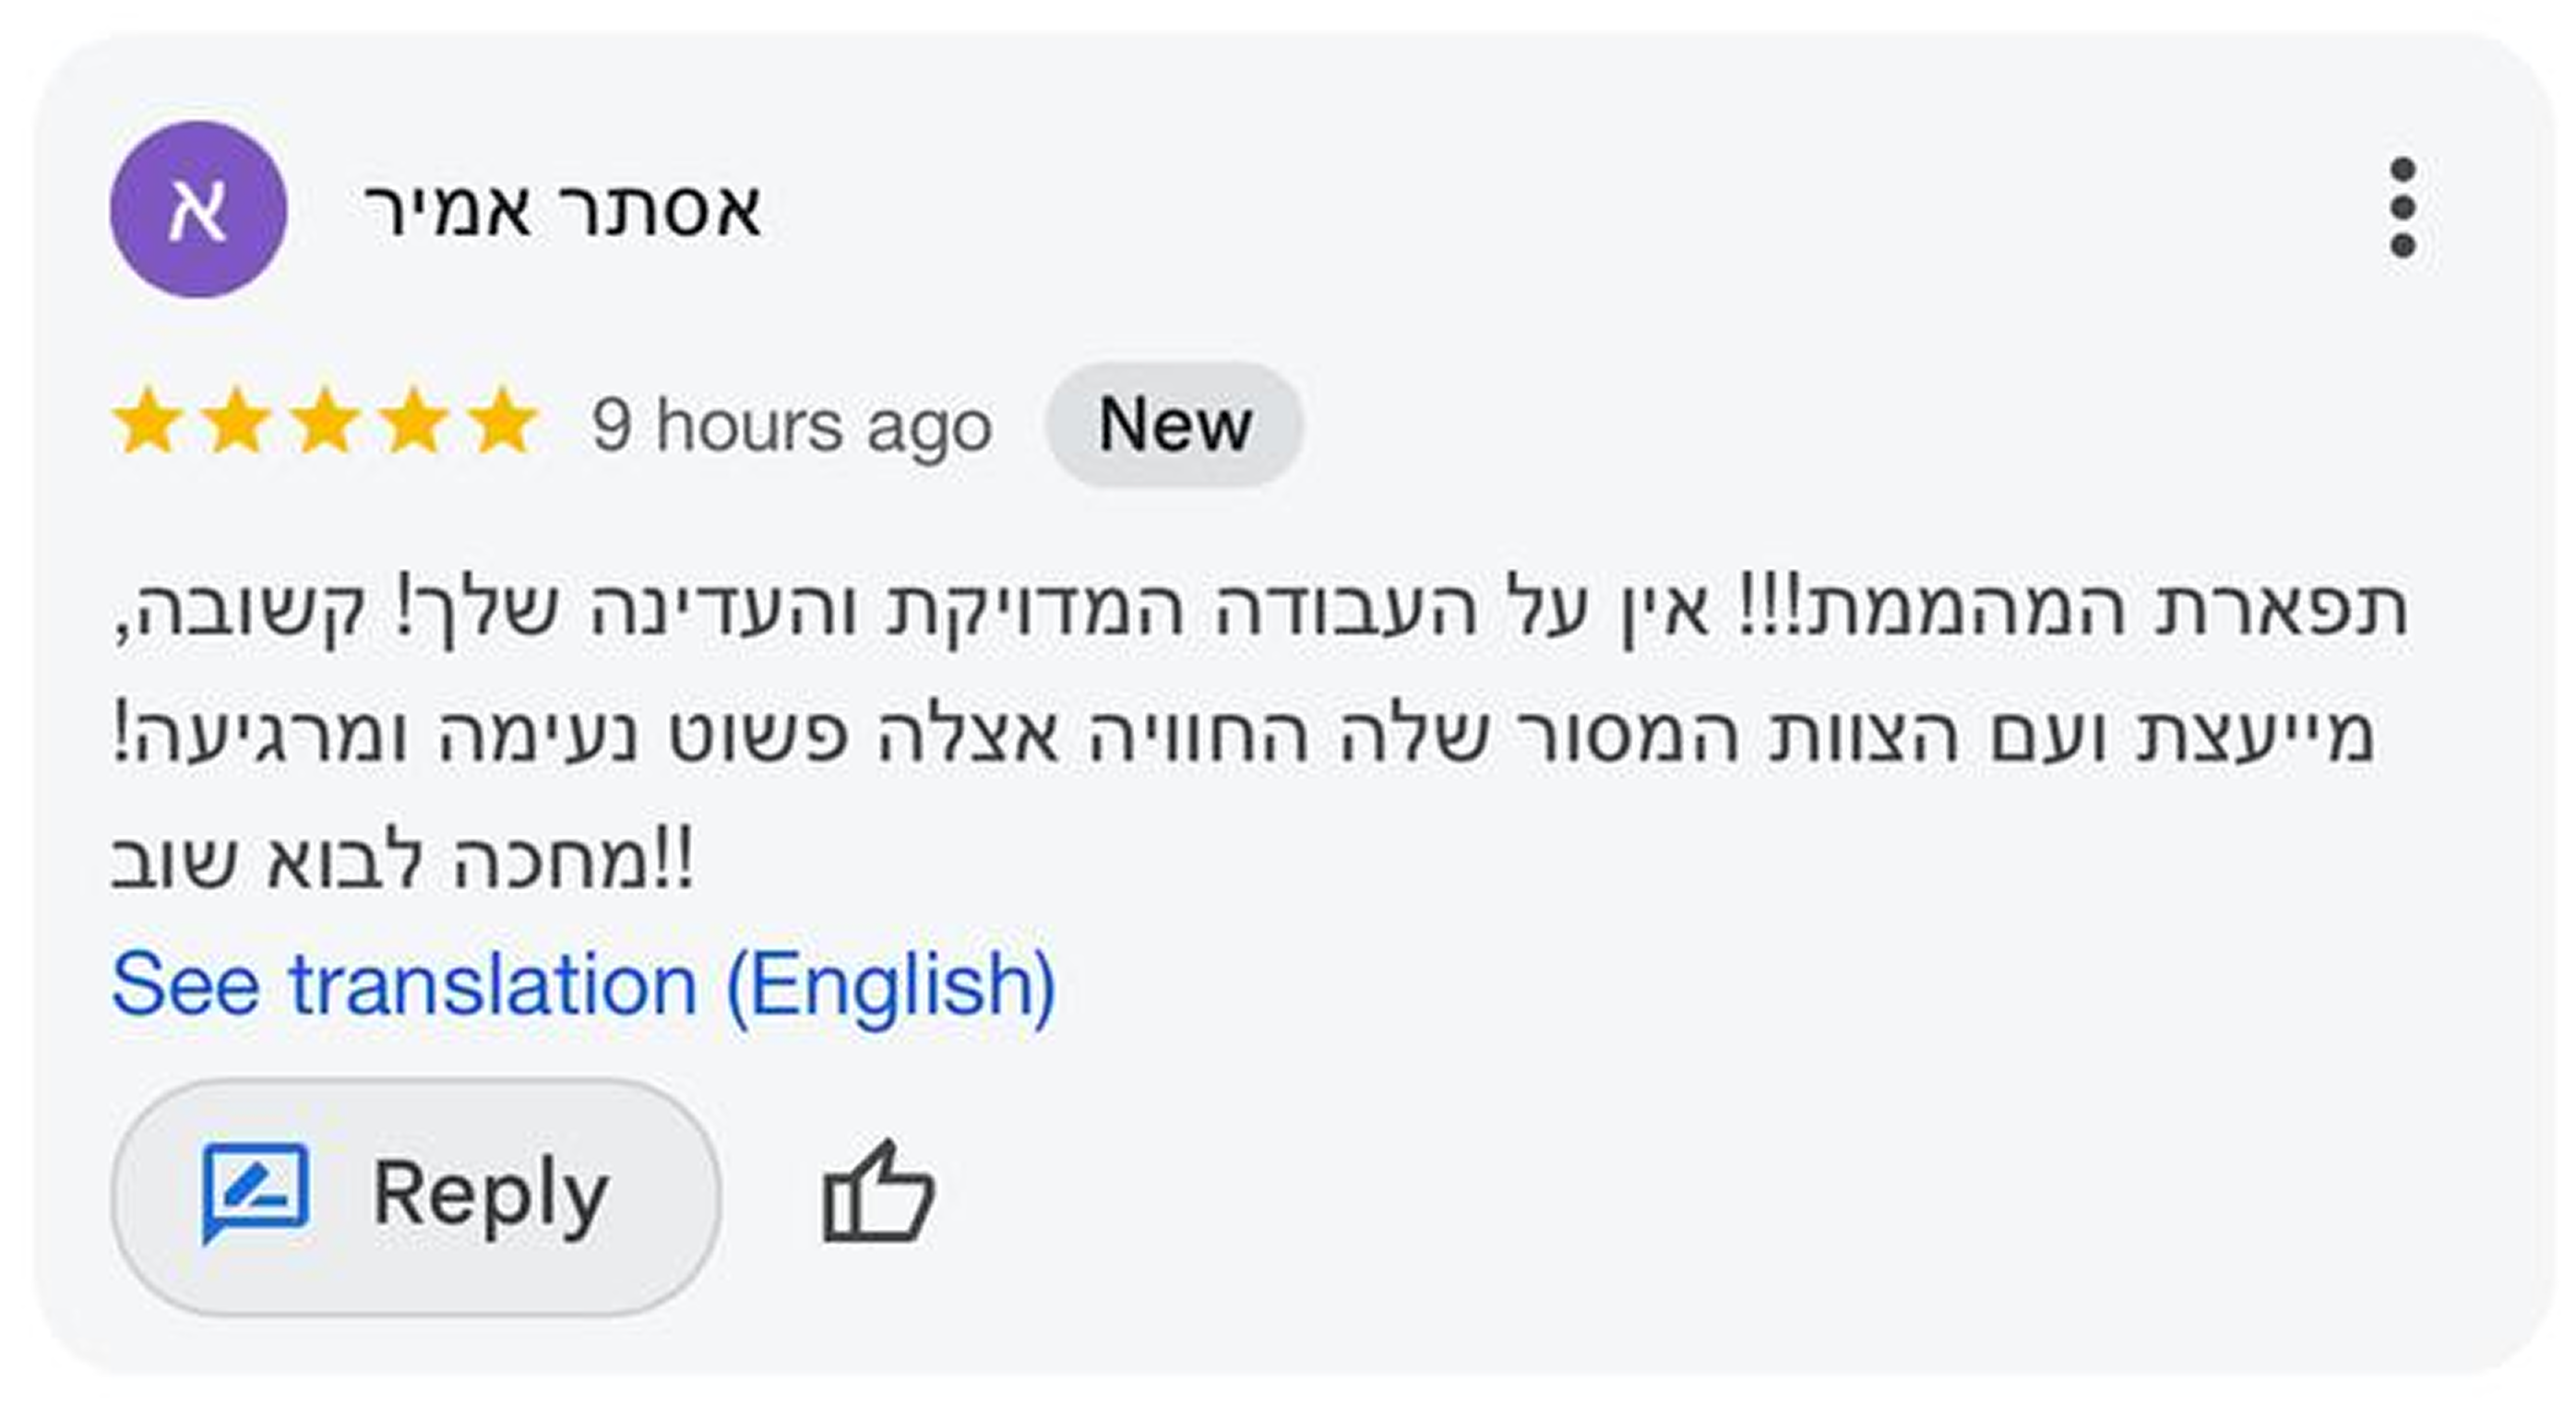Click the "New" badge
Screen dimensions: 2576x1406
pos(1174,425)
